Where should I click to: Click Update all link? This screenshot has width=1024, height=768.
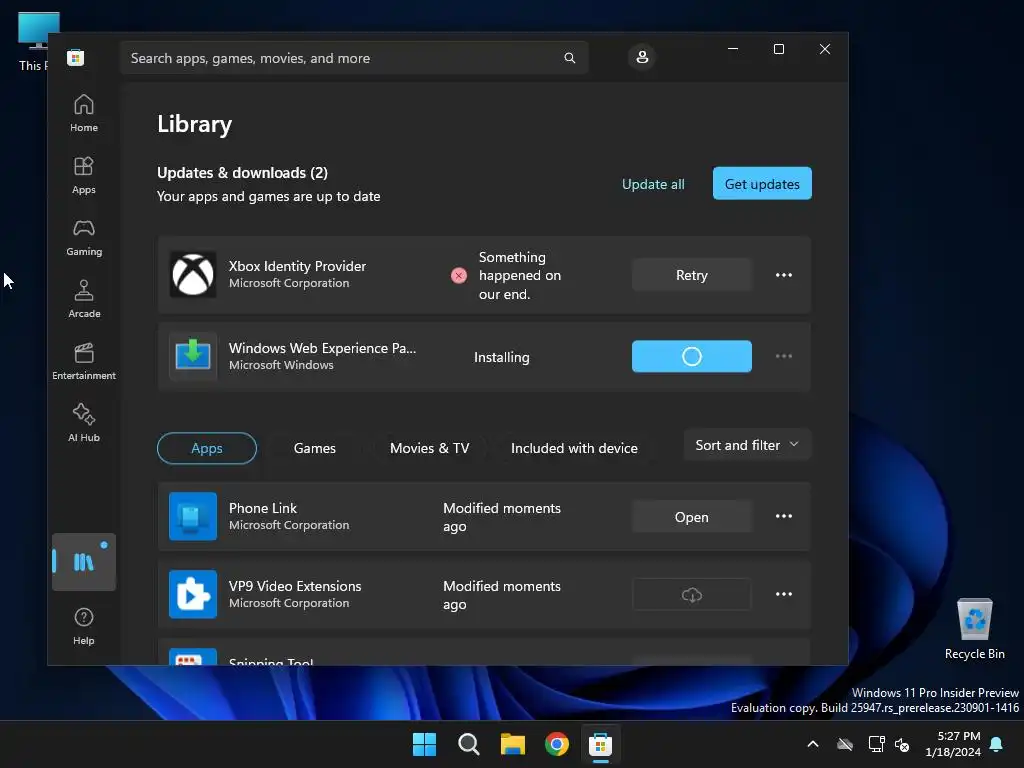coord(653,184)
